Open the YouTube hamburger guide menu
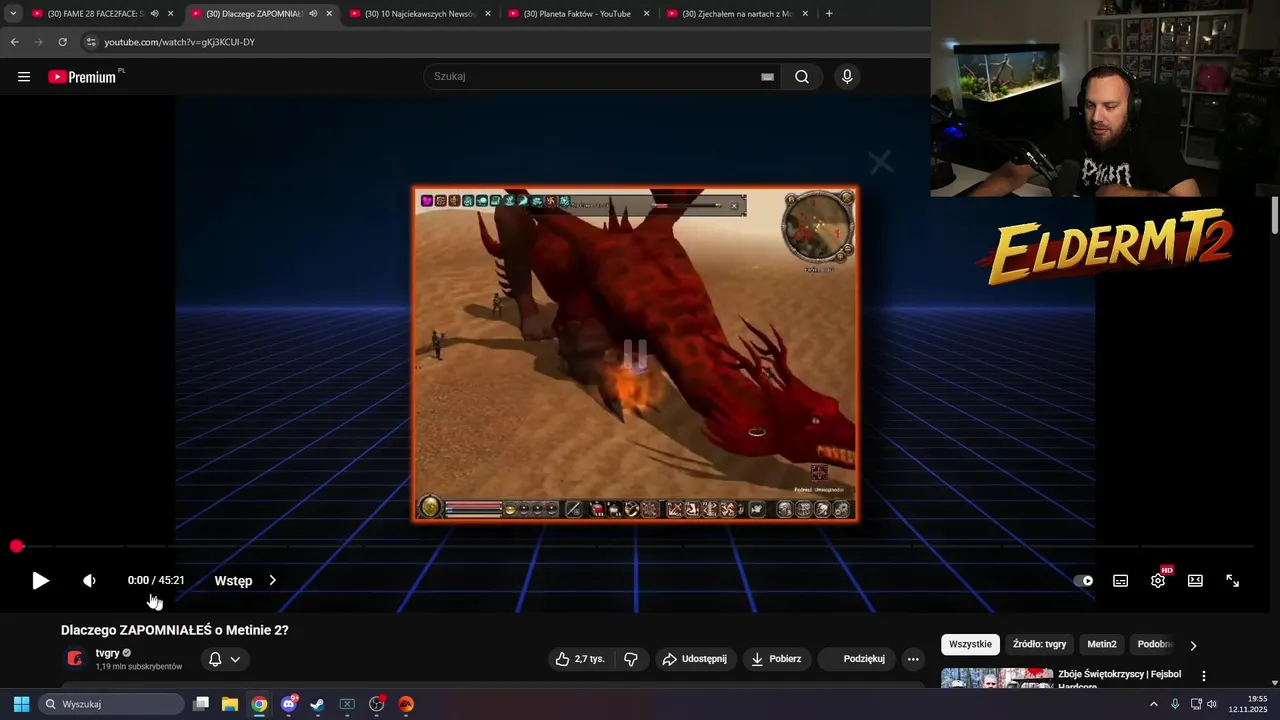1280x720 pixels. tap(24, 77)
